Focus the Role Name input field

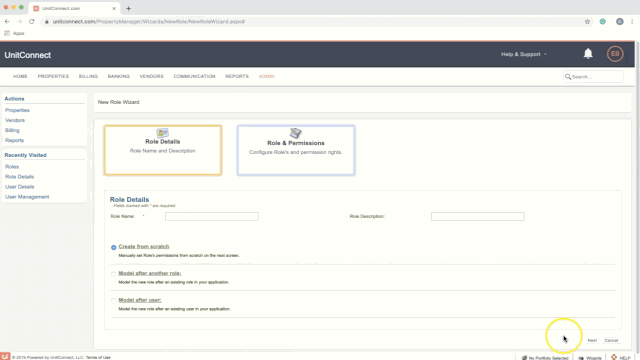[x=211, y=216]
